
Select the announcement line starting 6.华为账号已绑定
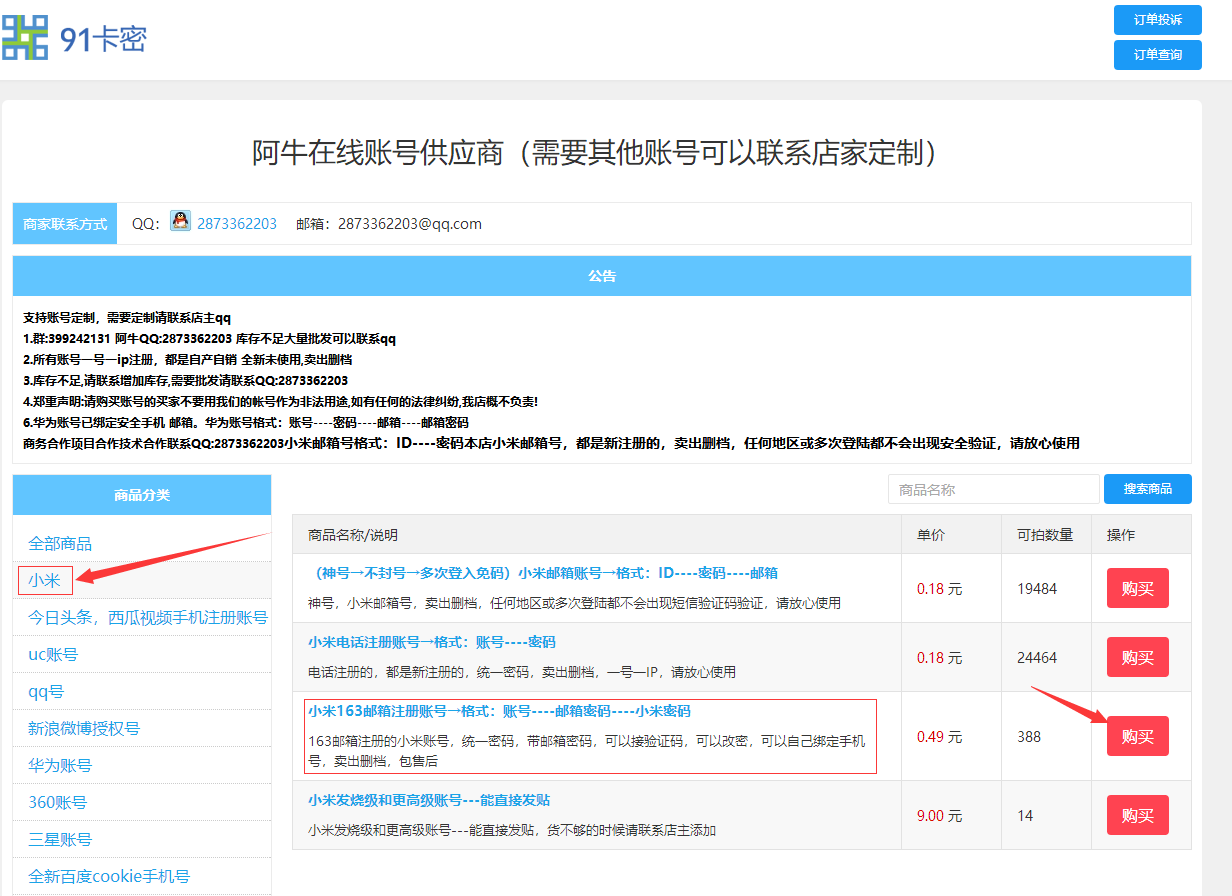pos(246,422)
